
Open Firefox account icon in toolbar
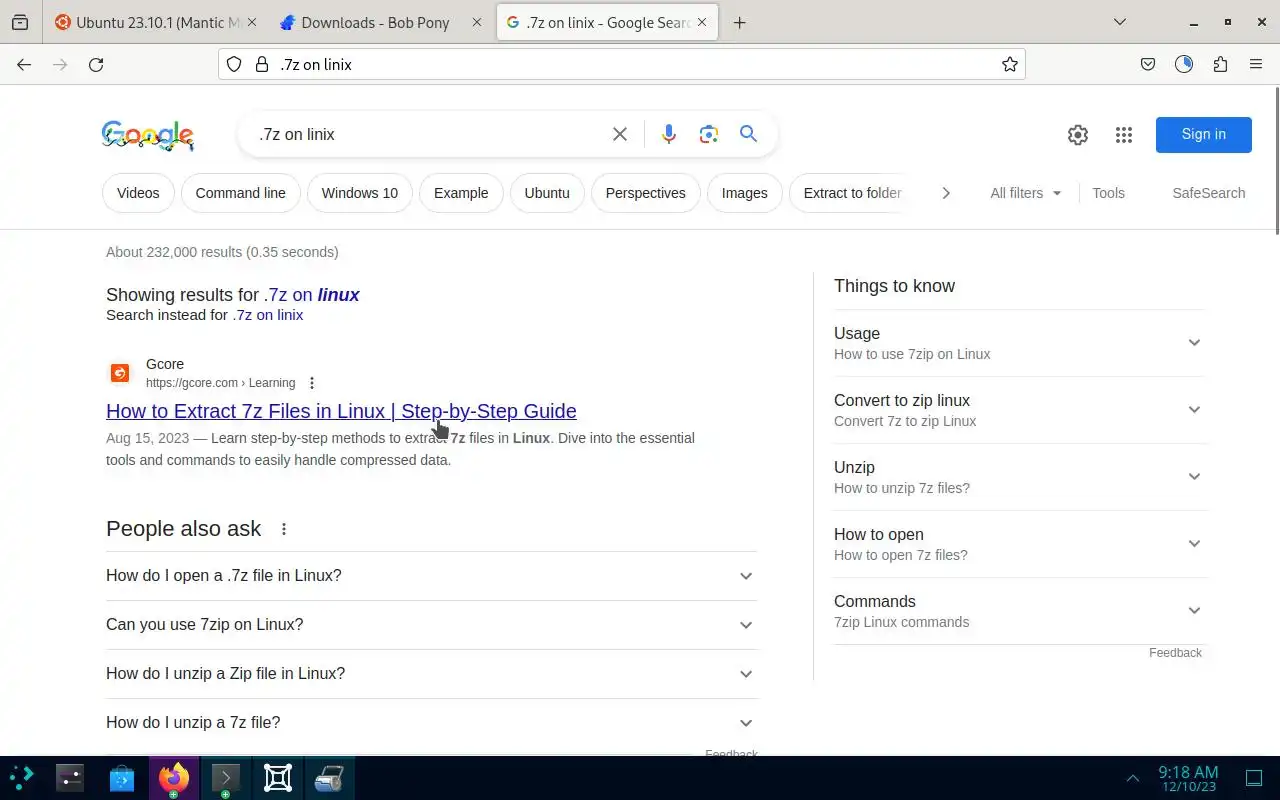1184,64
